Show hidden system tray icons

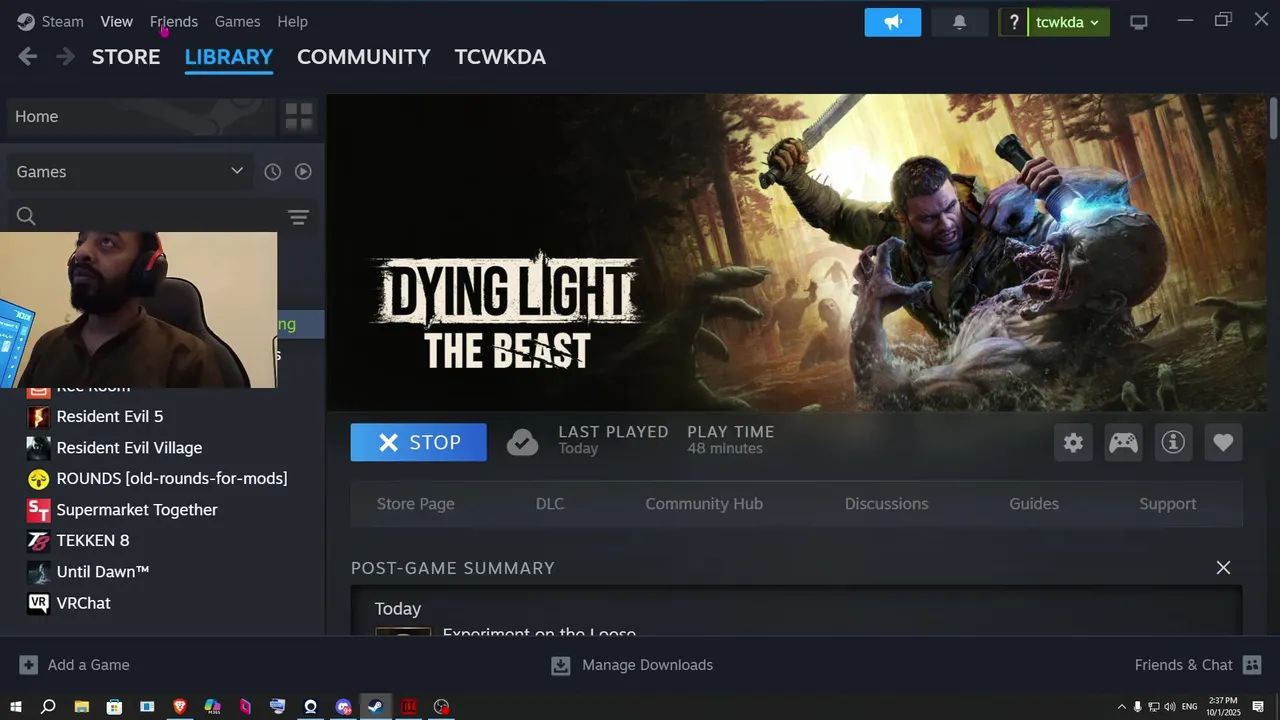coord(1121,707)
